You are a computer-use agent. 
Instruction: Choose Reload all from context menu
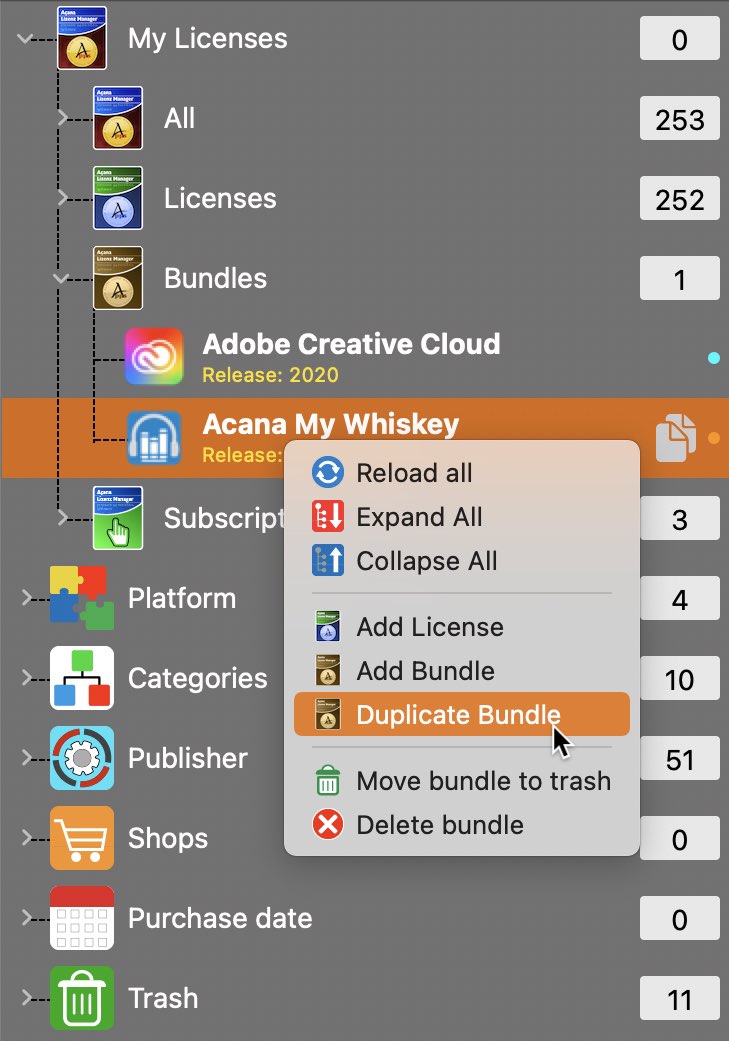tap(461, 473)
